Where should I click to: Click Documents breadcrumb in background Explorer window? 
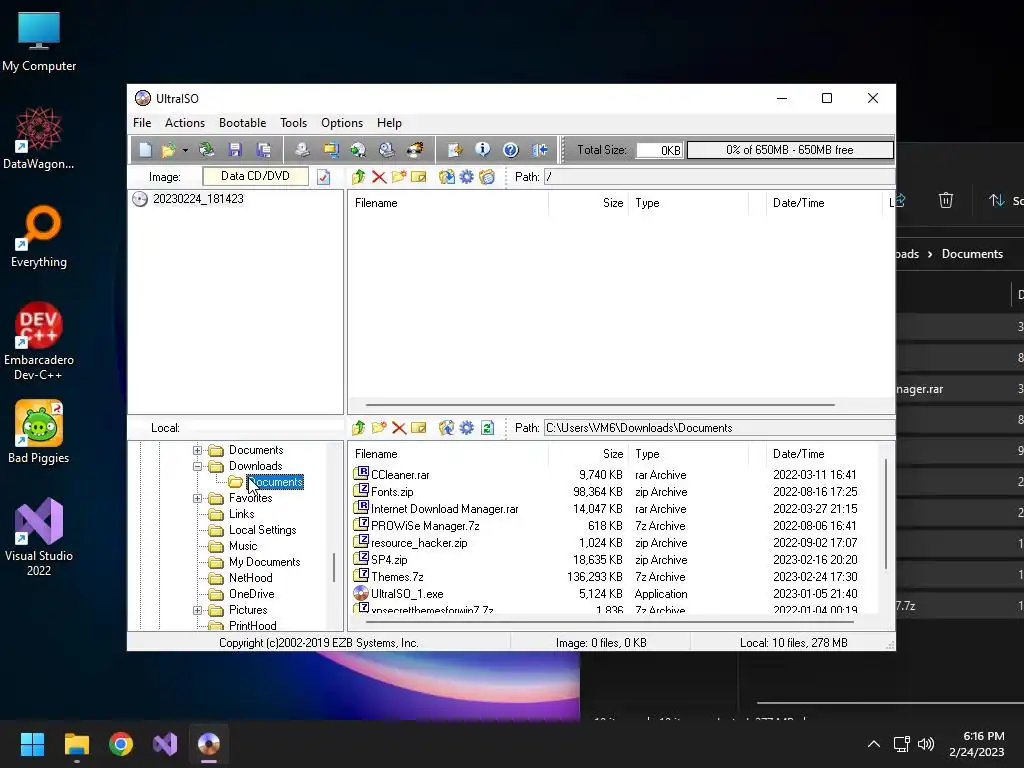pyautogui.click(x=972, y=254)
